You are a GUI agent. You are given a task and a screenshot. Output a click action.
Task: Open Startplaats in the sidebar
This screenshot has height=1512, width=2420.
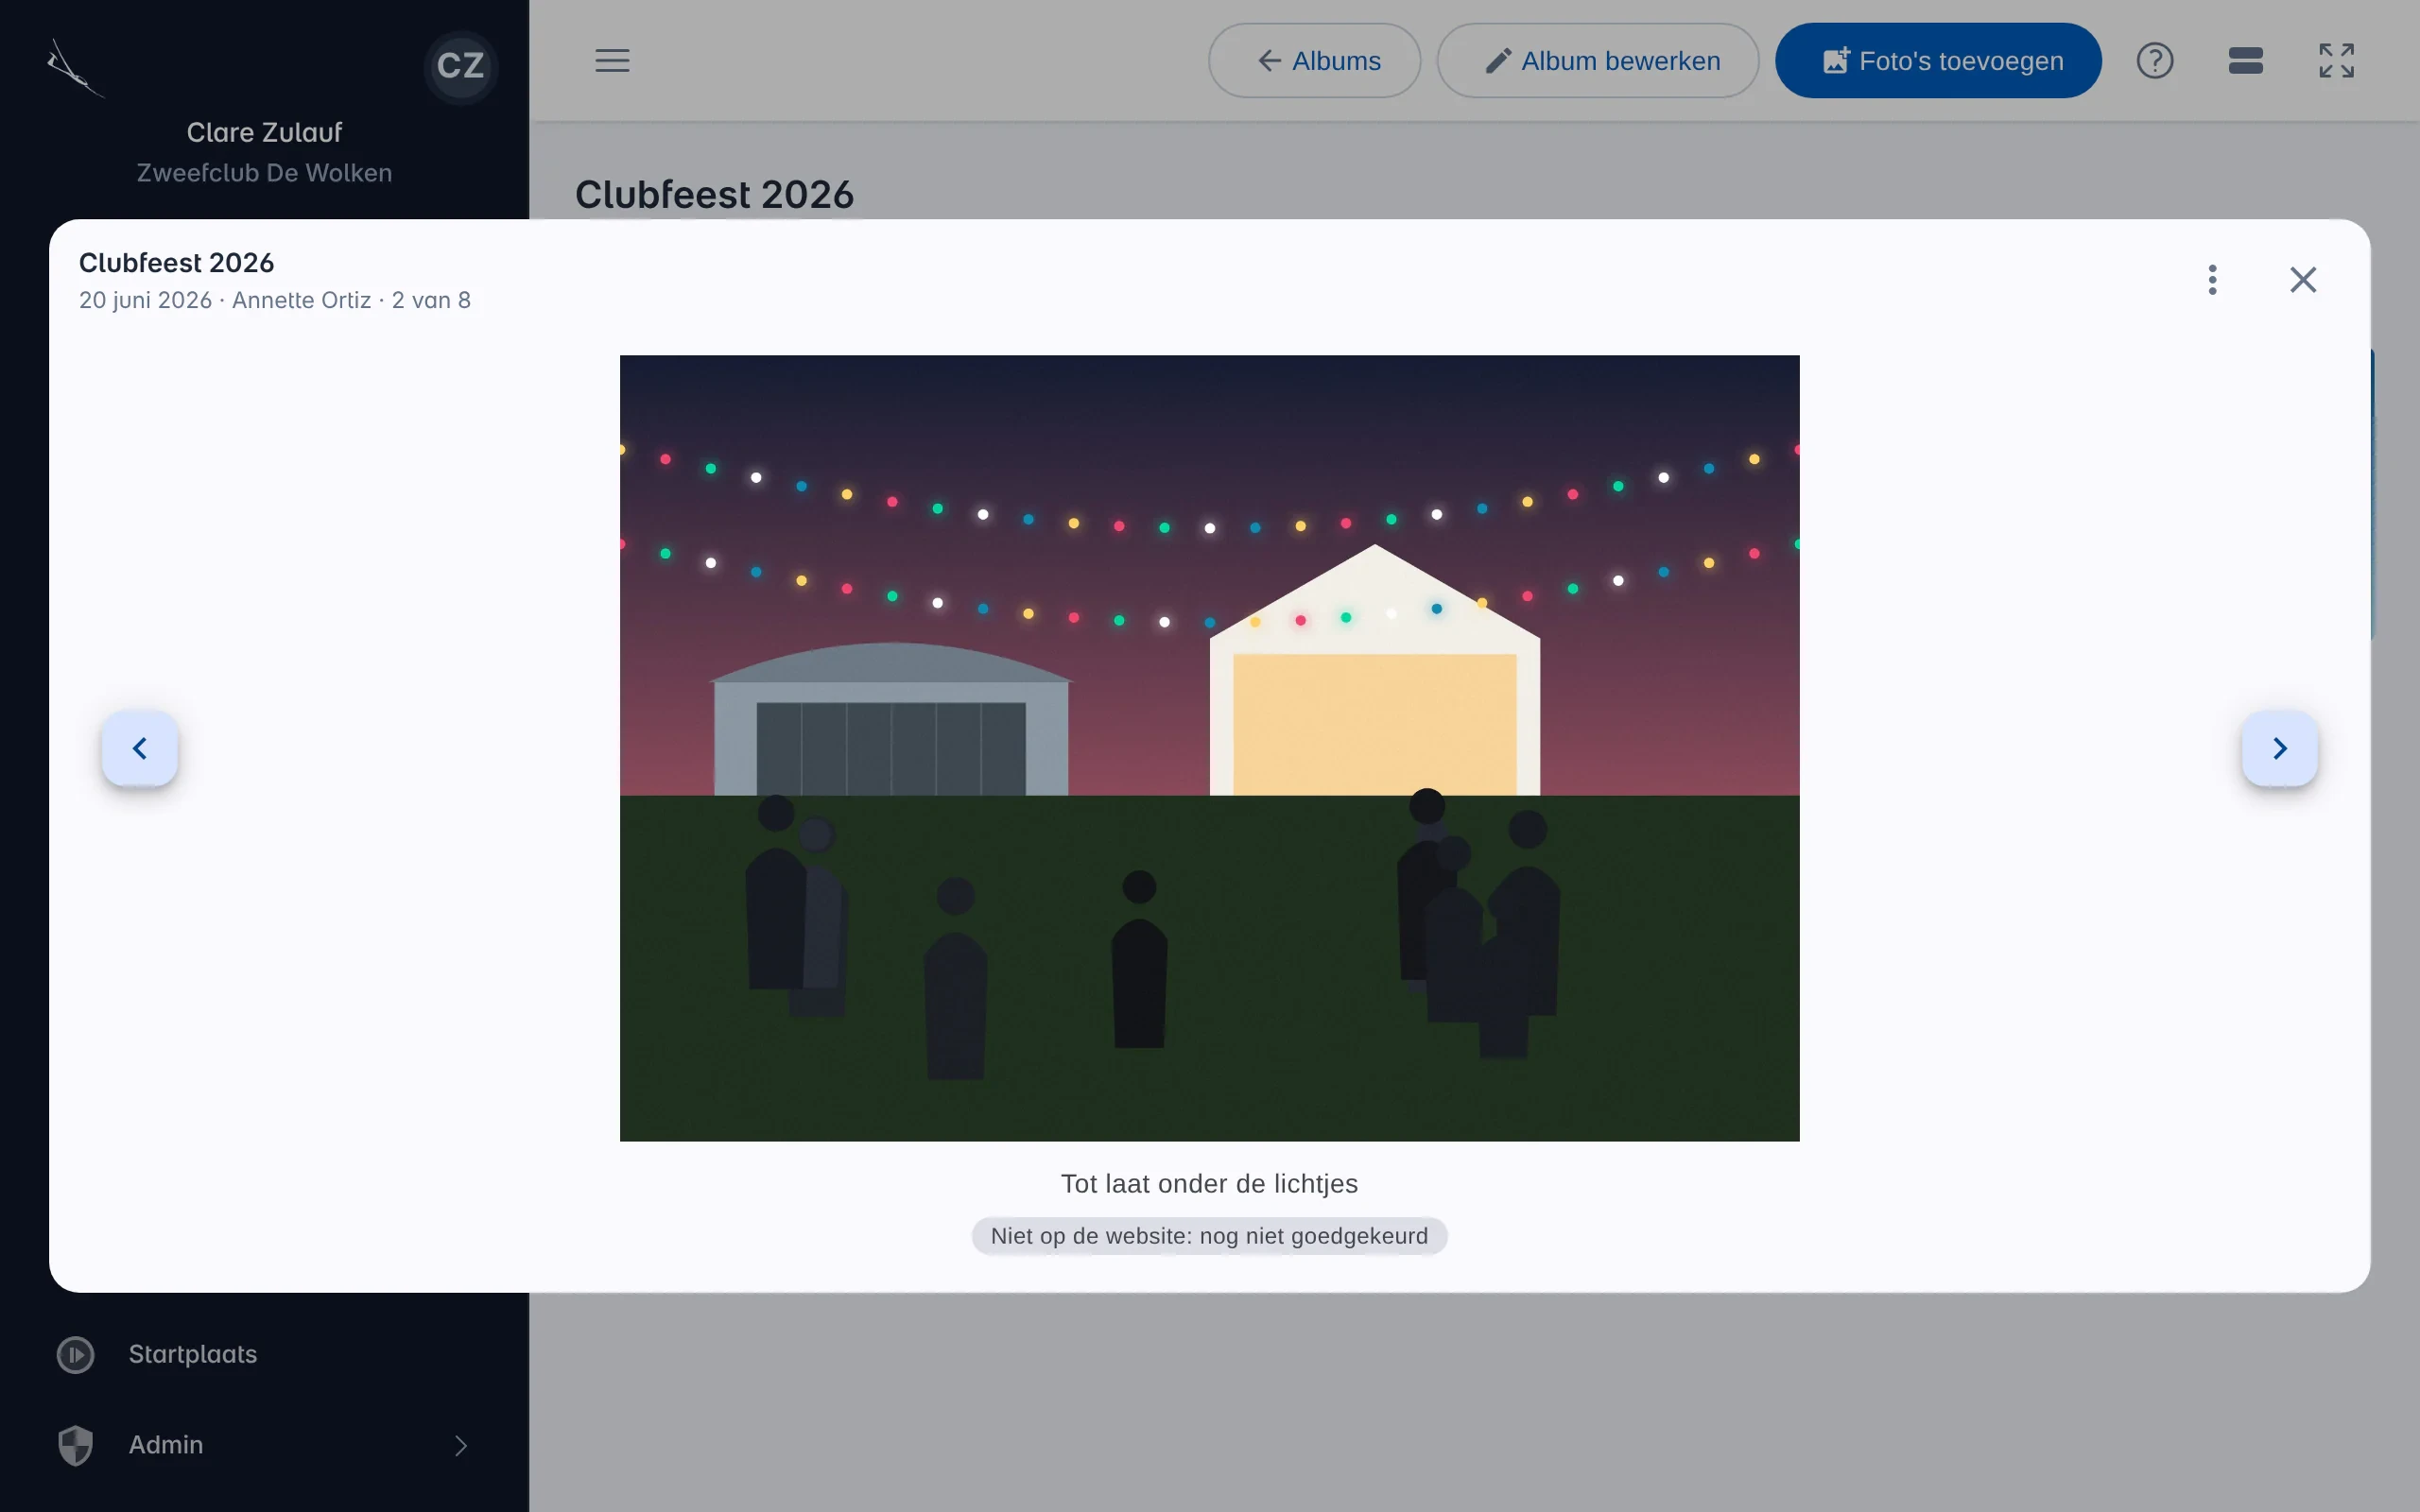[264, 1354]
